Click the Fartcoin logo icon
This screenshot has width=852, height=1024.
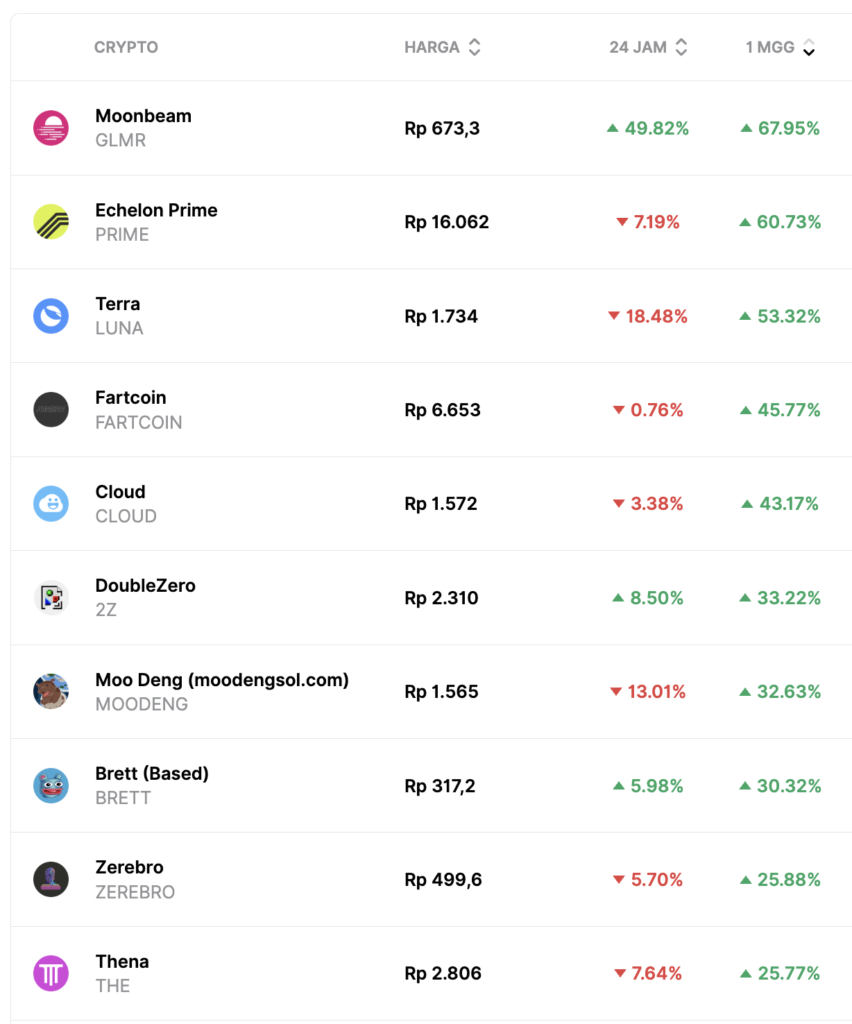point(51,410)
